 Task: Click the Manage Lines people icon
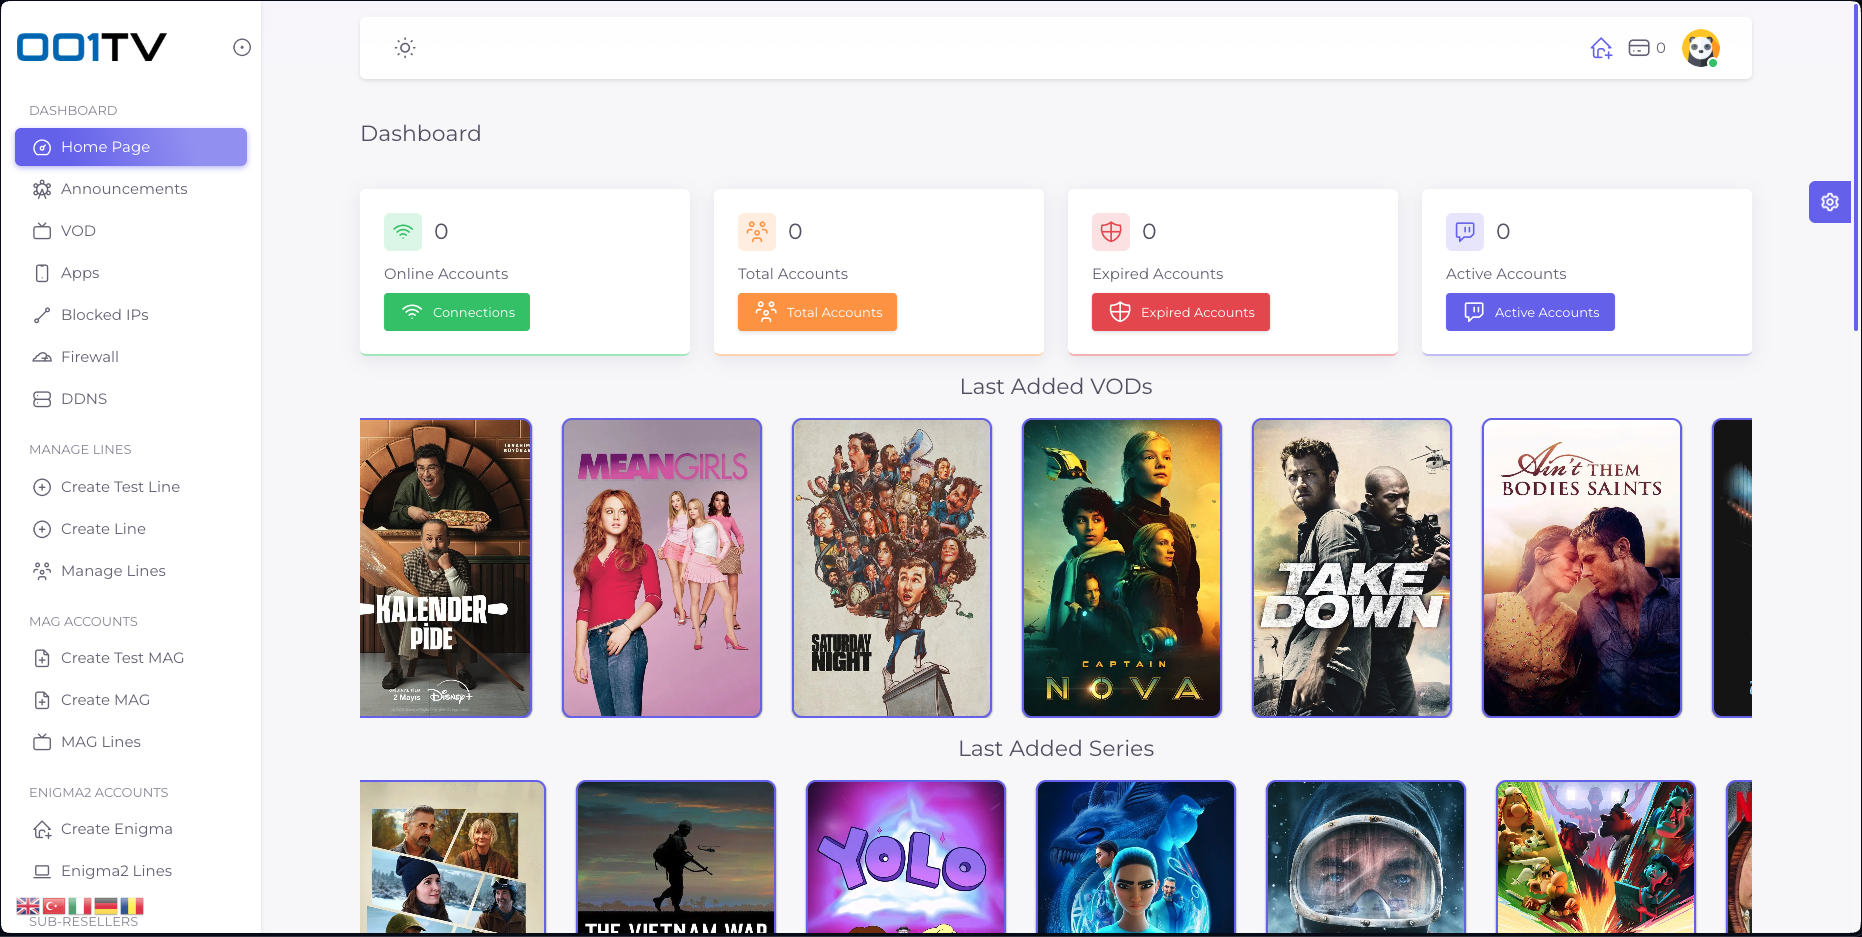point(42,571)
